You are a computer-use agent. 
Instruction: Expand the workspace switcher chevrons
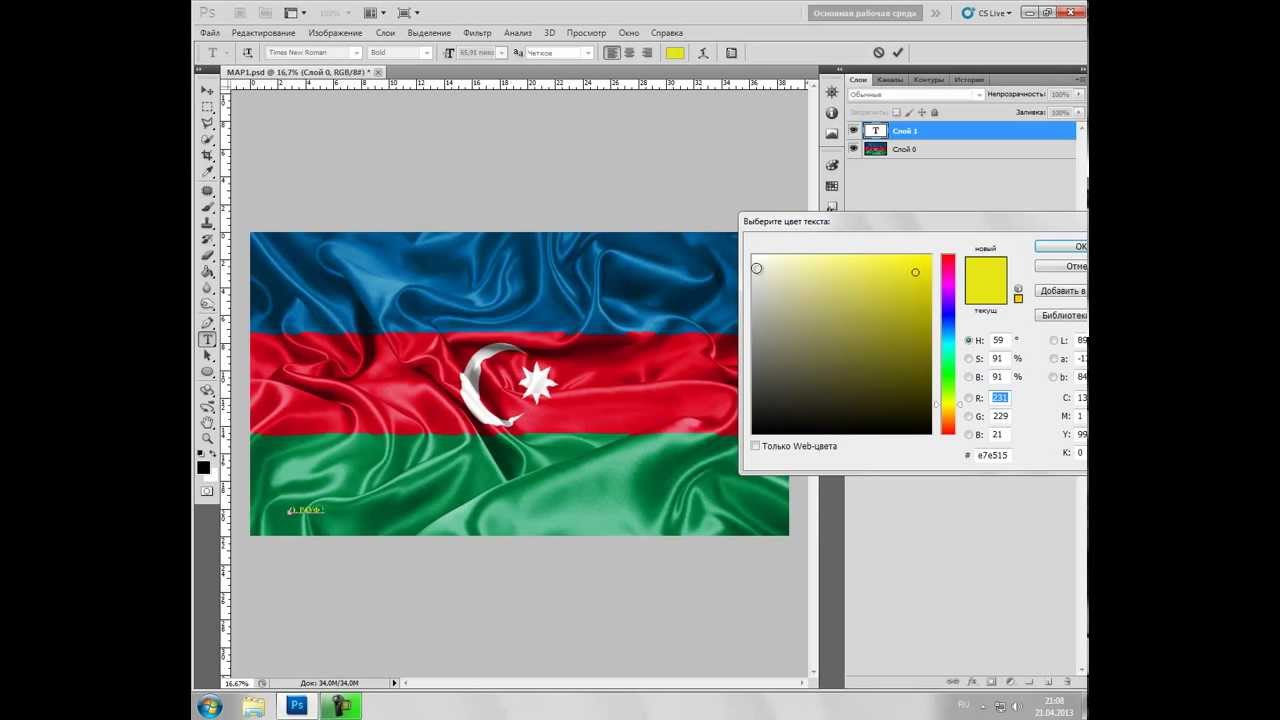point(936,13)
